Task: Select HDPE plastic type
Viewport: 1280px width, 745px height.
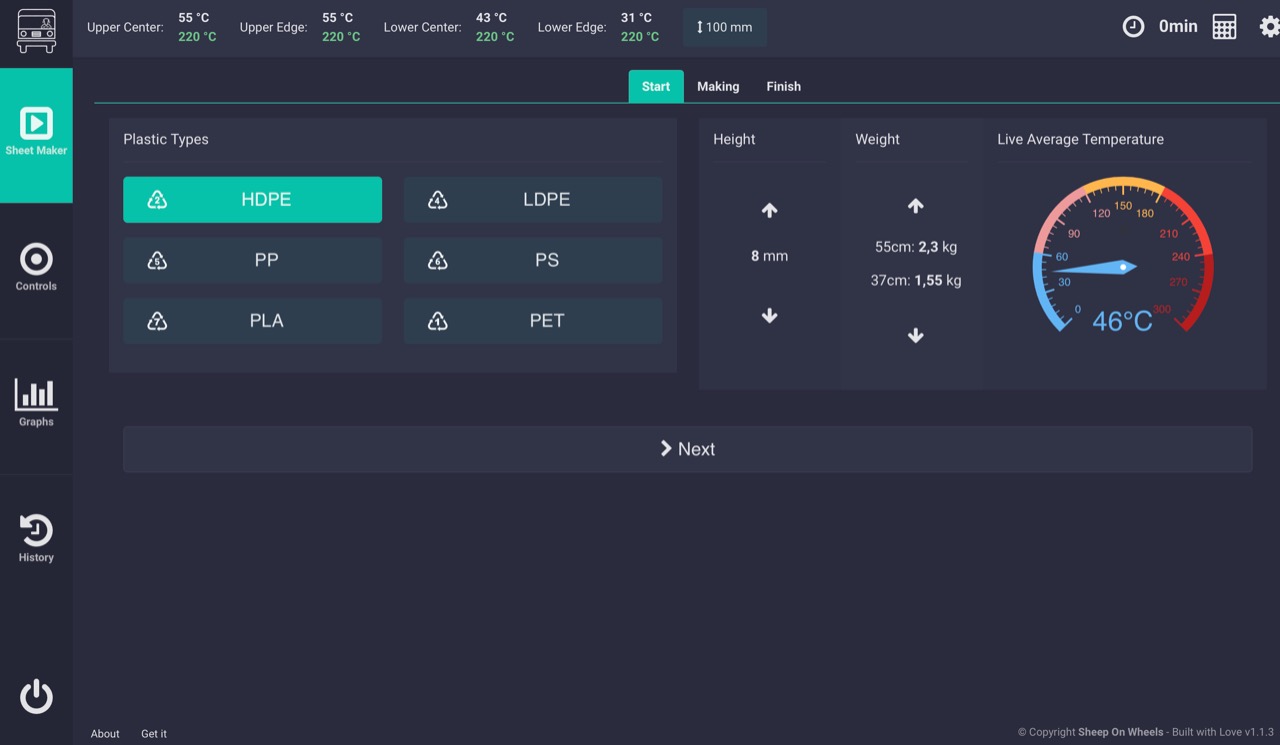Action: tap(252, 200)
